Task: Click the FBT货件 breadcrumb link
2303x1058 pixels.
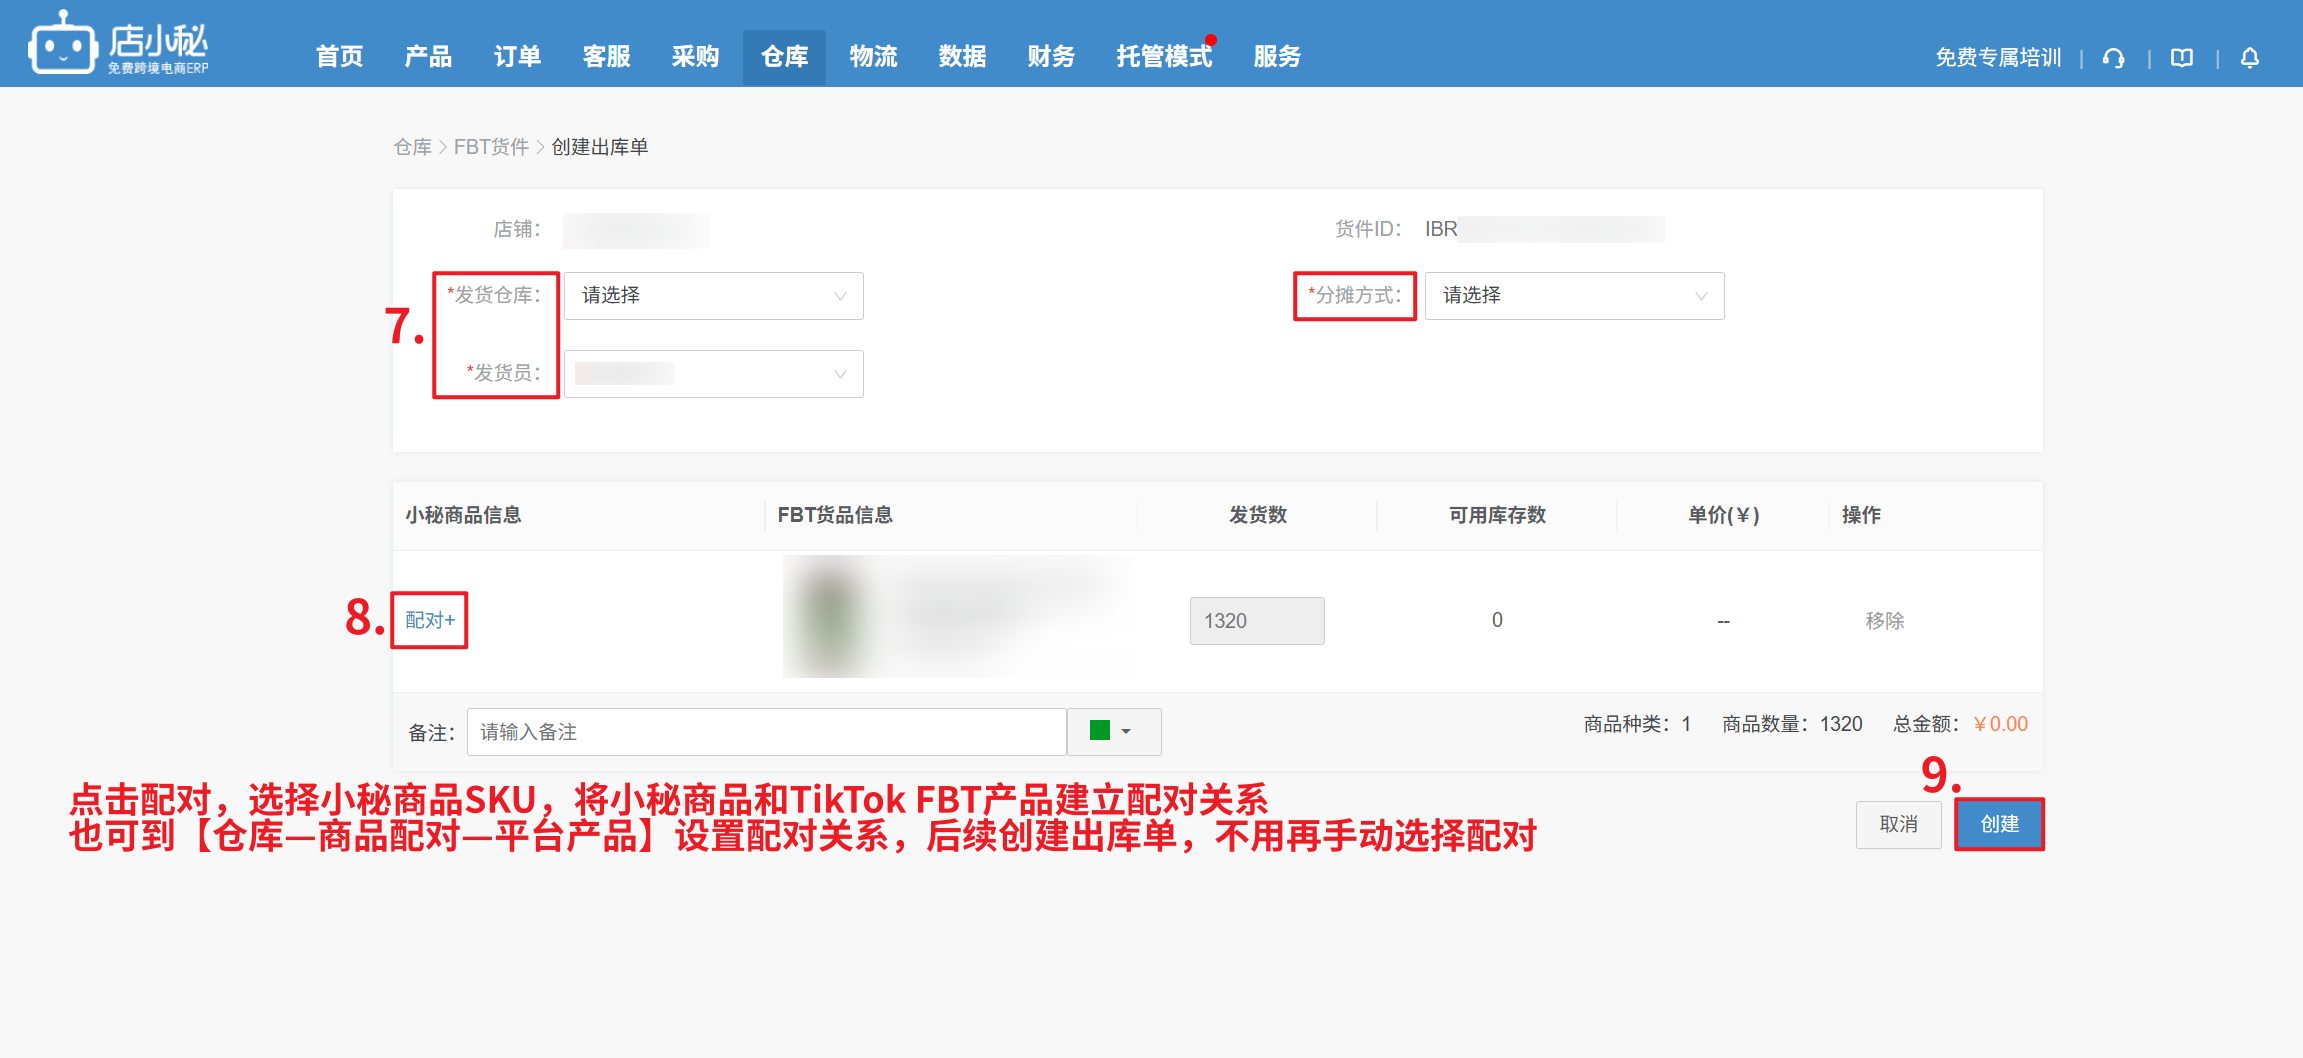Action: (491, 147)
